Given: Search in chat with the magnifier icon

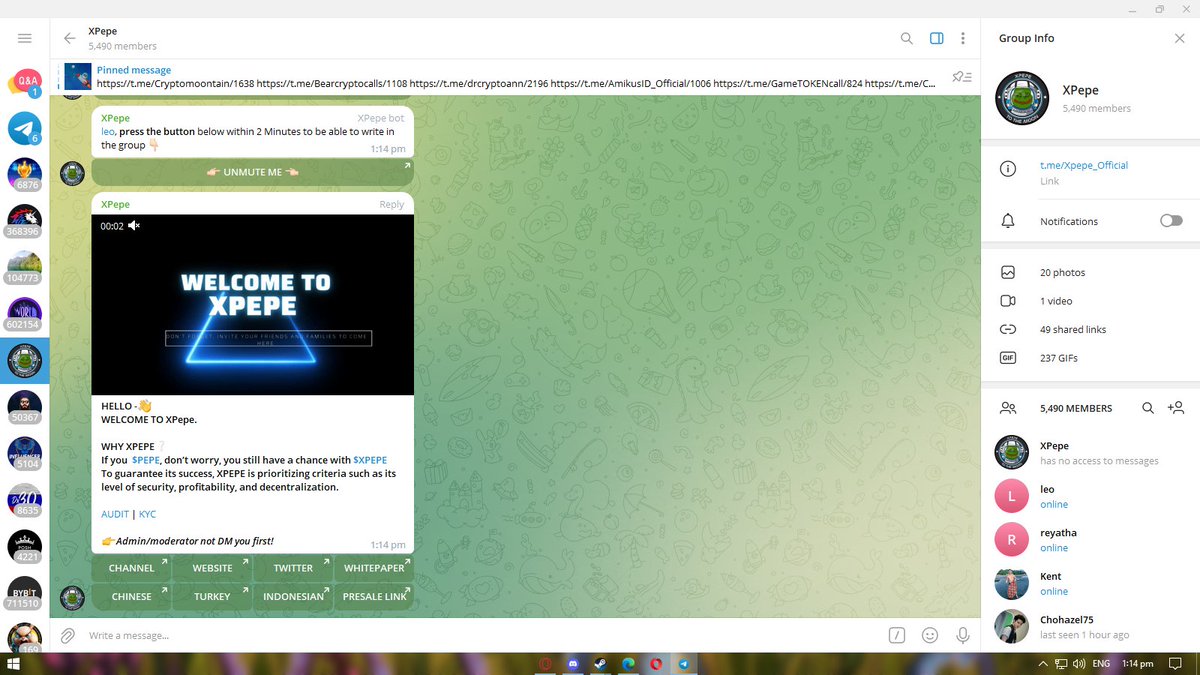Looking at the screenshot, I should coord(907,38).
